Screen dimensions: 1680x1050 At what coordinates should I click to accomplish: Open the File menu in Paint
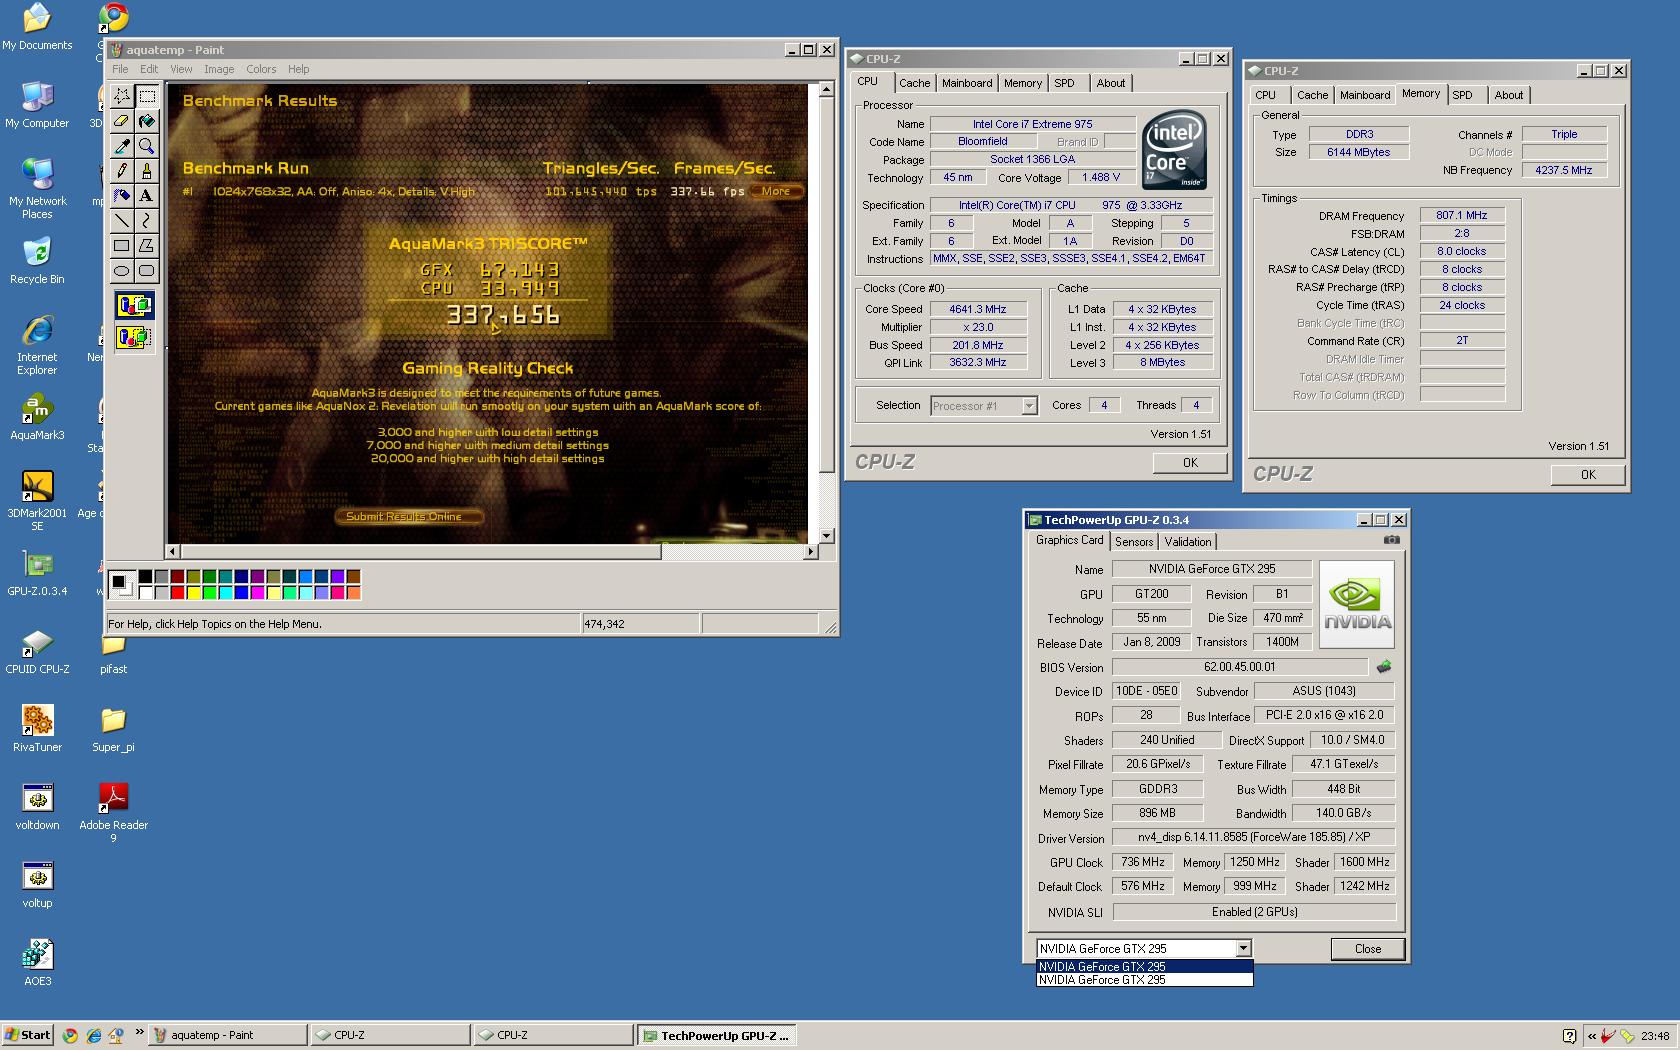tap(120, 69)
